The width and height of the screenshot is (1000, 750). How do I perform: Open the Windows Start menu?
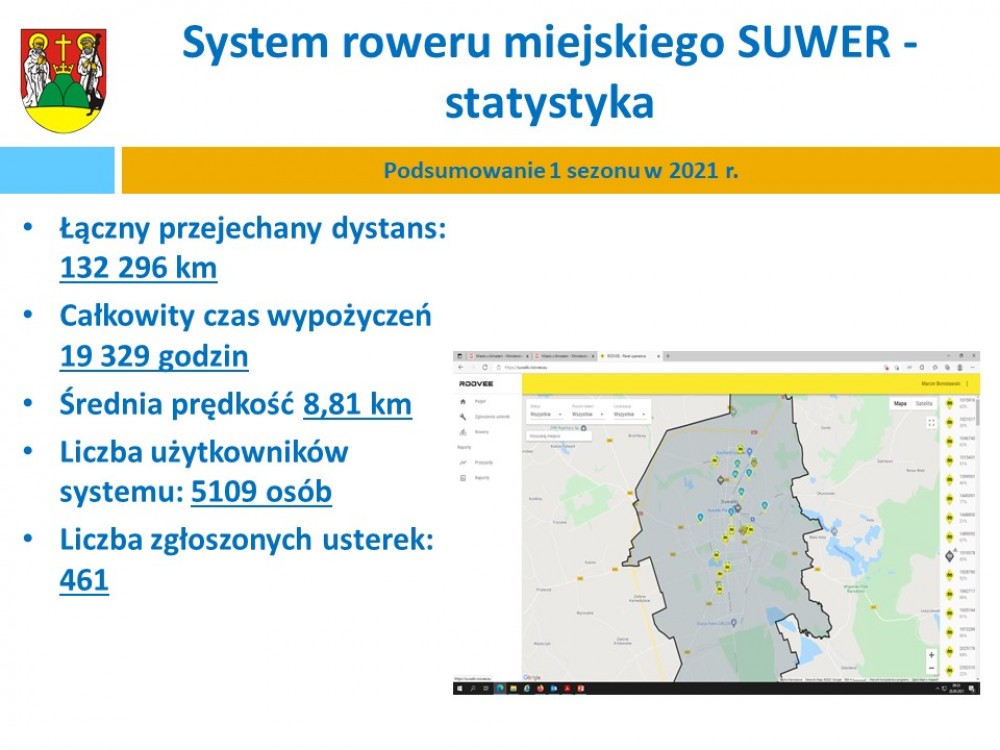(x=459, y=689)
